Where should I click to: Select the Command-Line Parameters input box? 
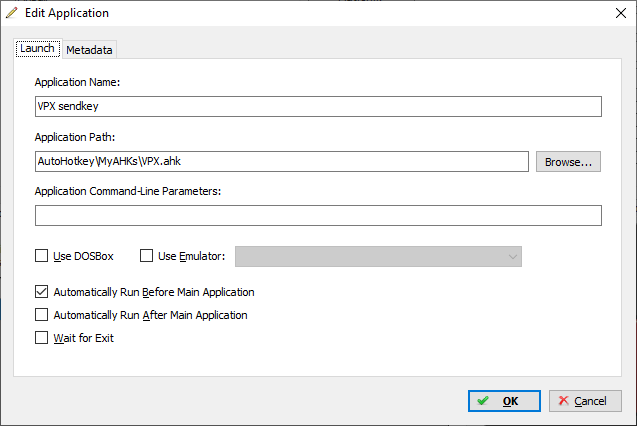pos(318,215)
